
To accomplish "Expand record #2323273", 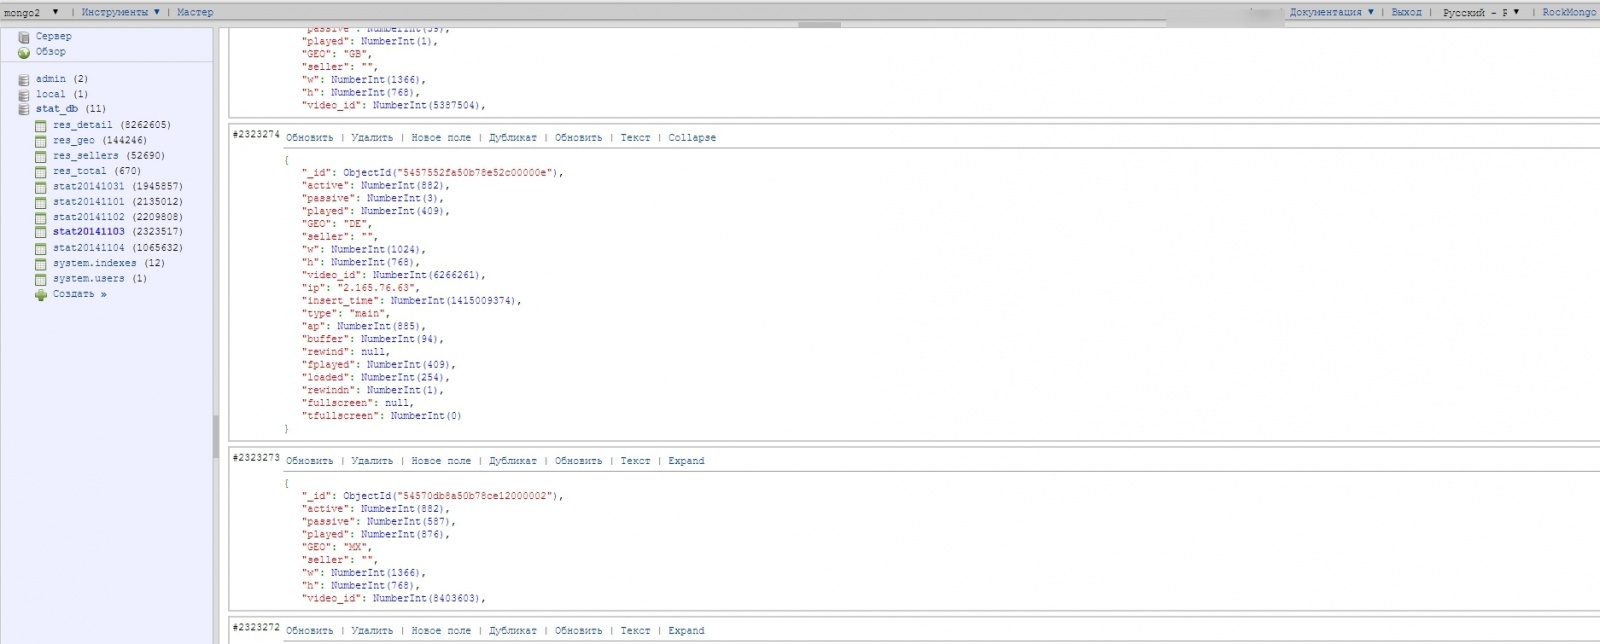I will (686, 461).
